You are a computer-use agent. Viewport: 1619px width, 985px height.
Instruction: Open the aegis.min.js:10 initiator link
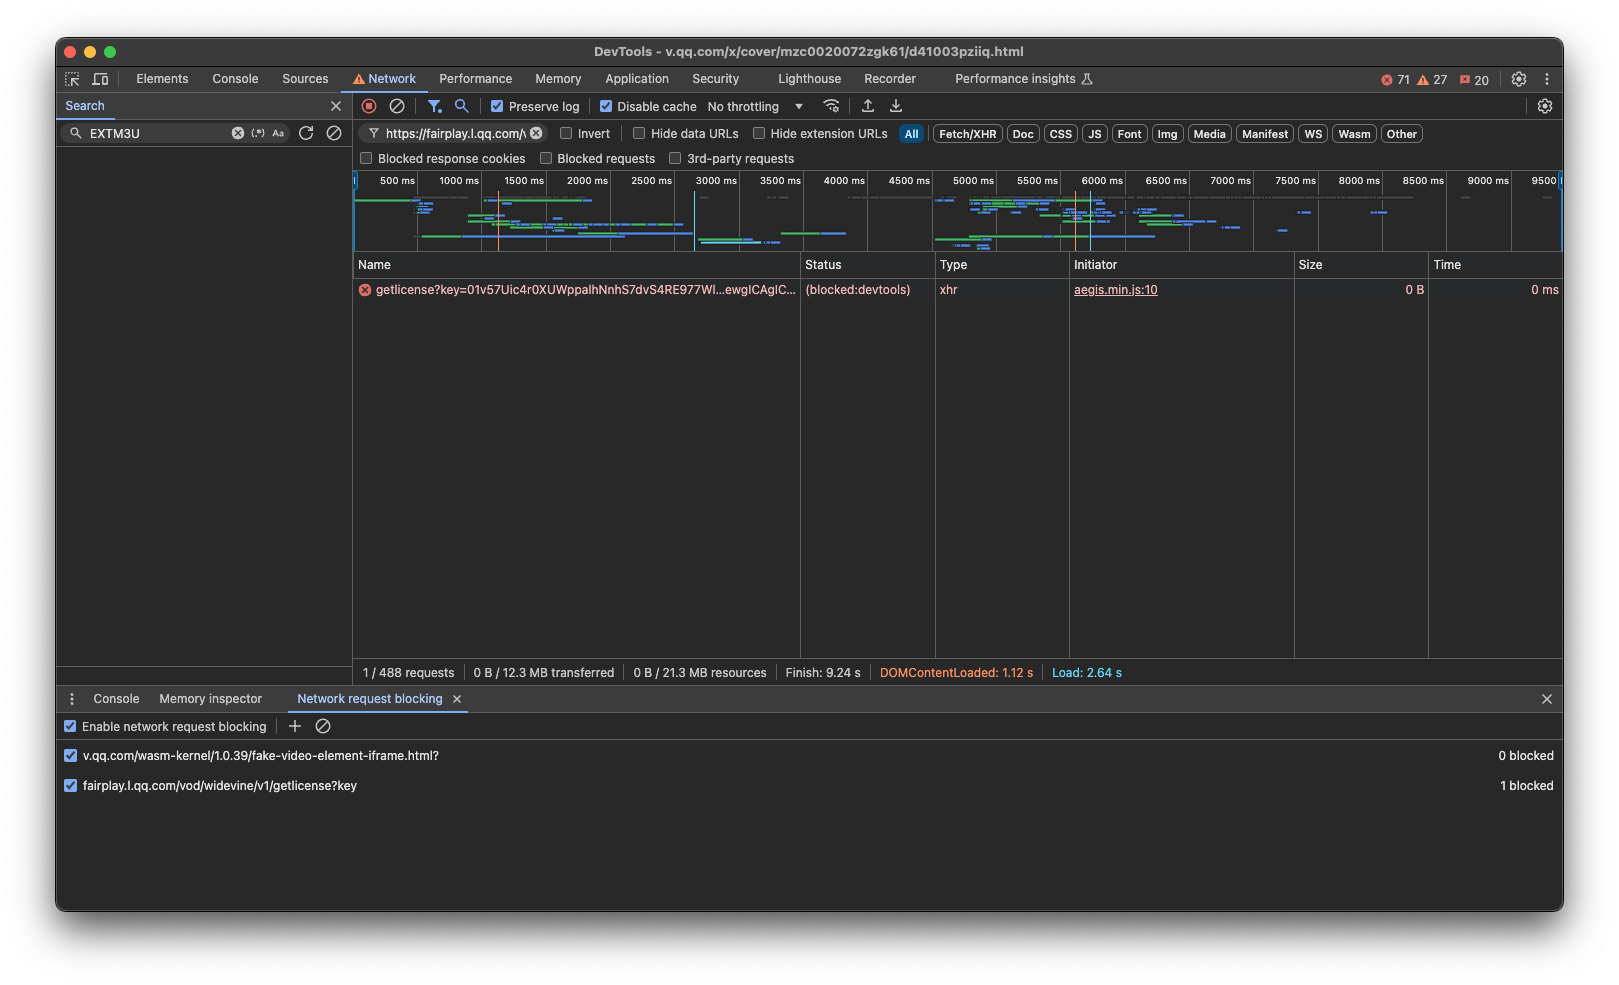[1115, 290]
